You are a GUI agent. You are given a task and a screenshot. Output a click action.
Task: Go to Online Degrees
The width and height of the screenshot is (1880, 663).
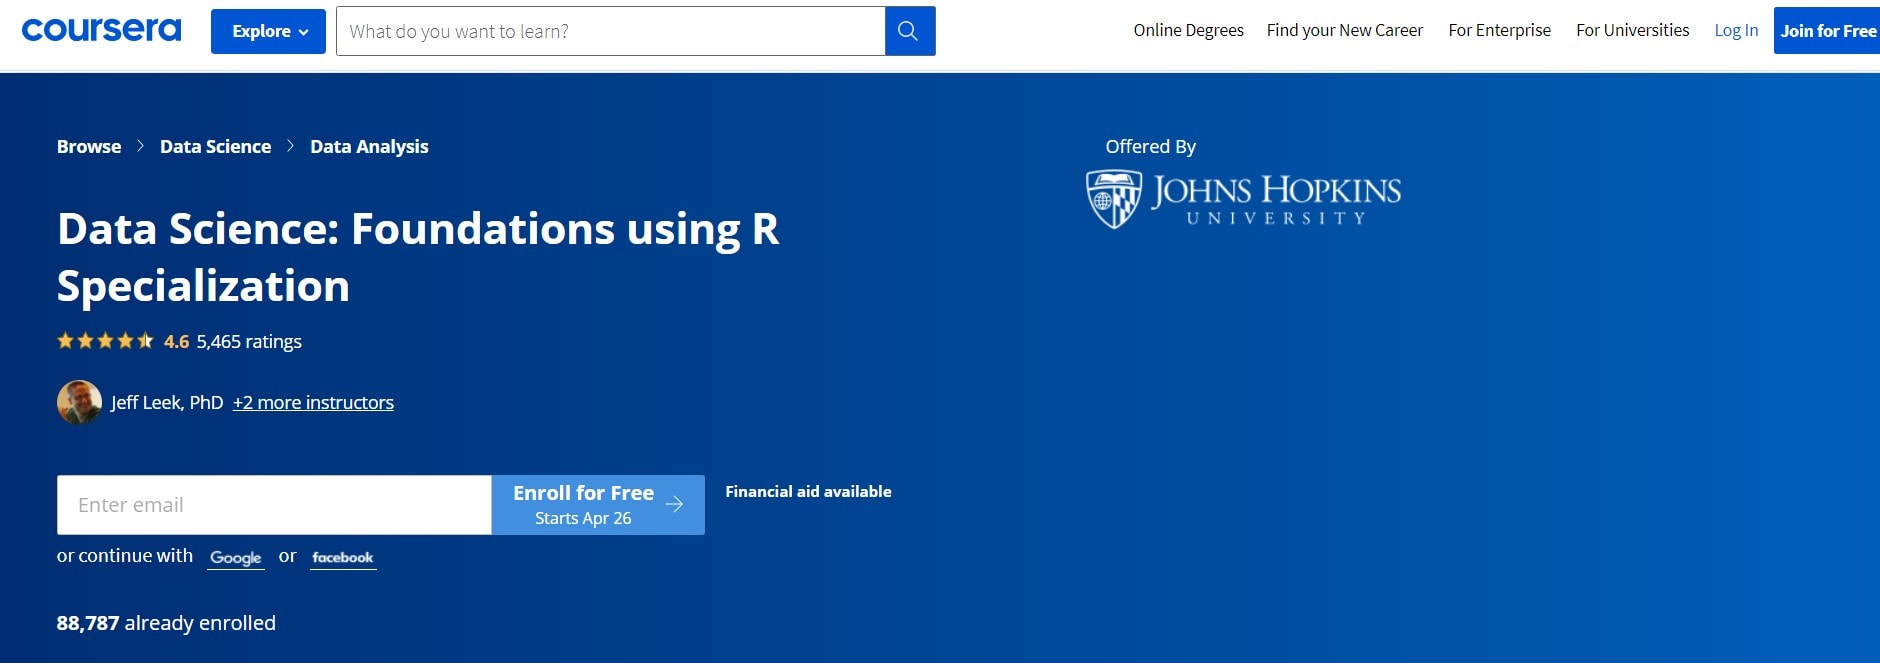1188,30
